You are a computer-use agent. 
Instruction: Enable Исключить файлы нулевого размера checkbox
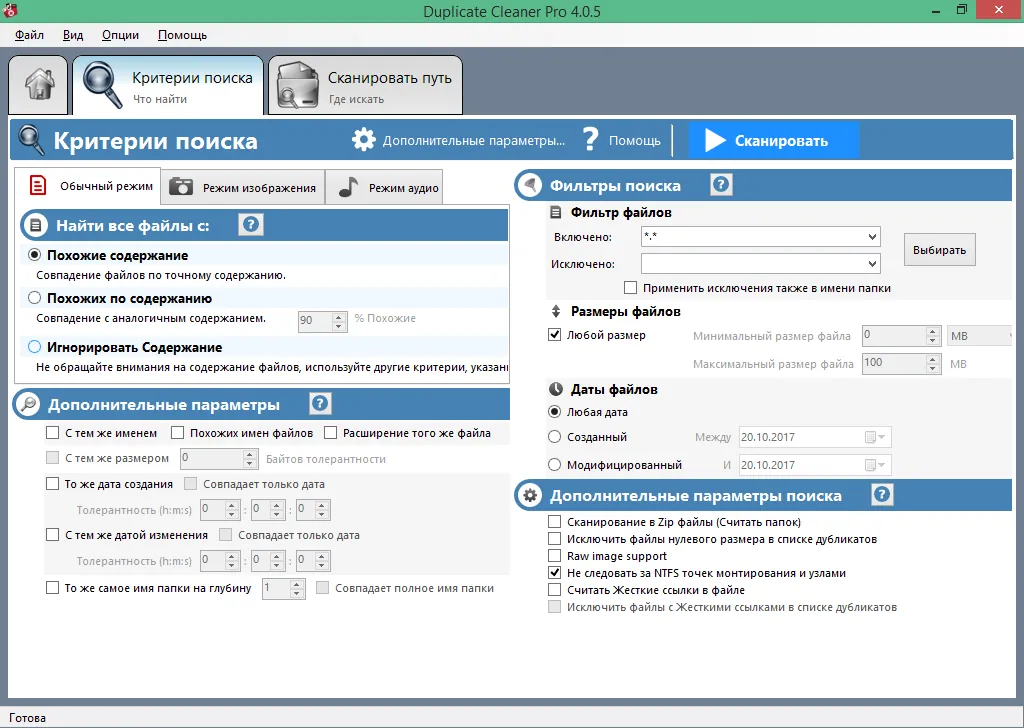coord(554,539)
